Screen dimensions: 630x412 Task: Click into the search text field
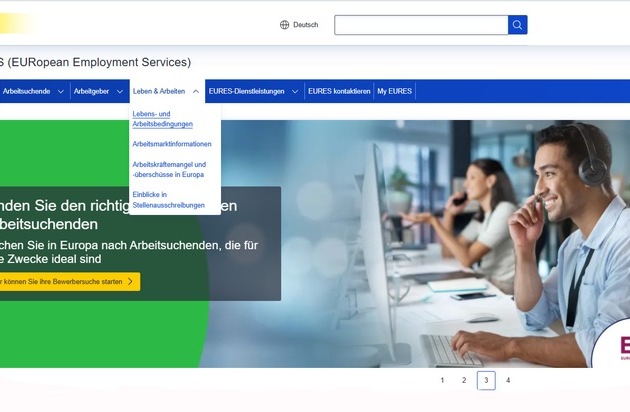tap(420, 25)
